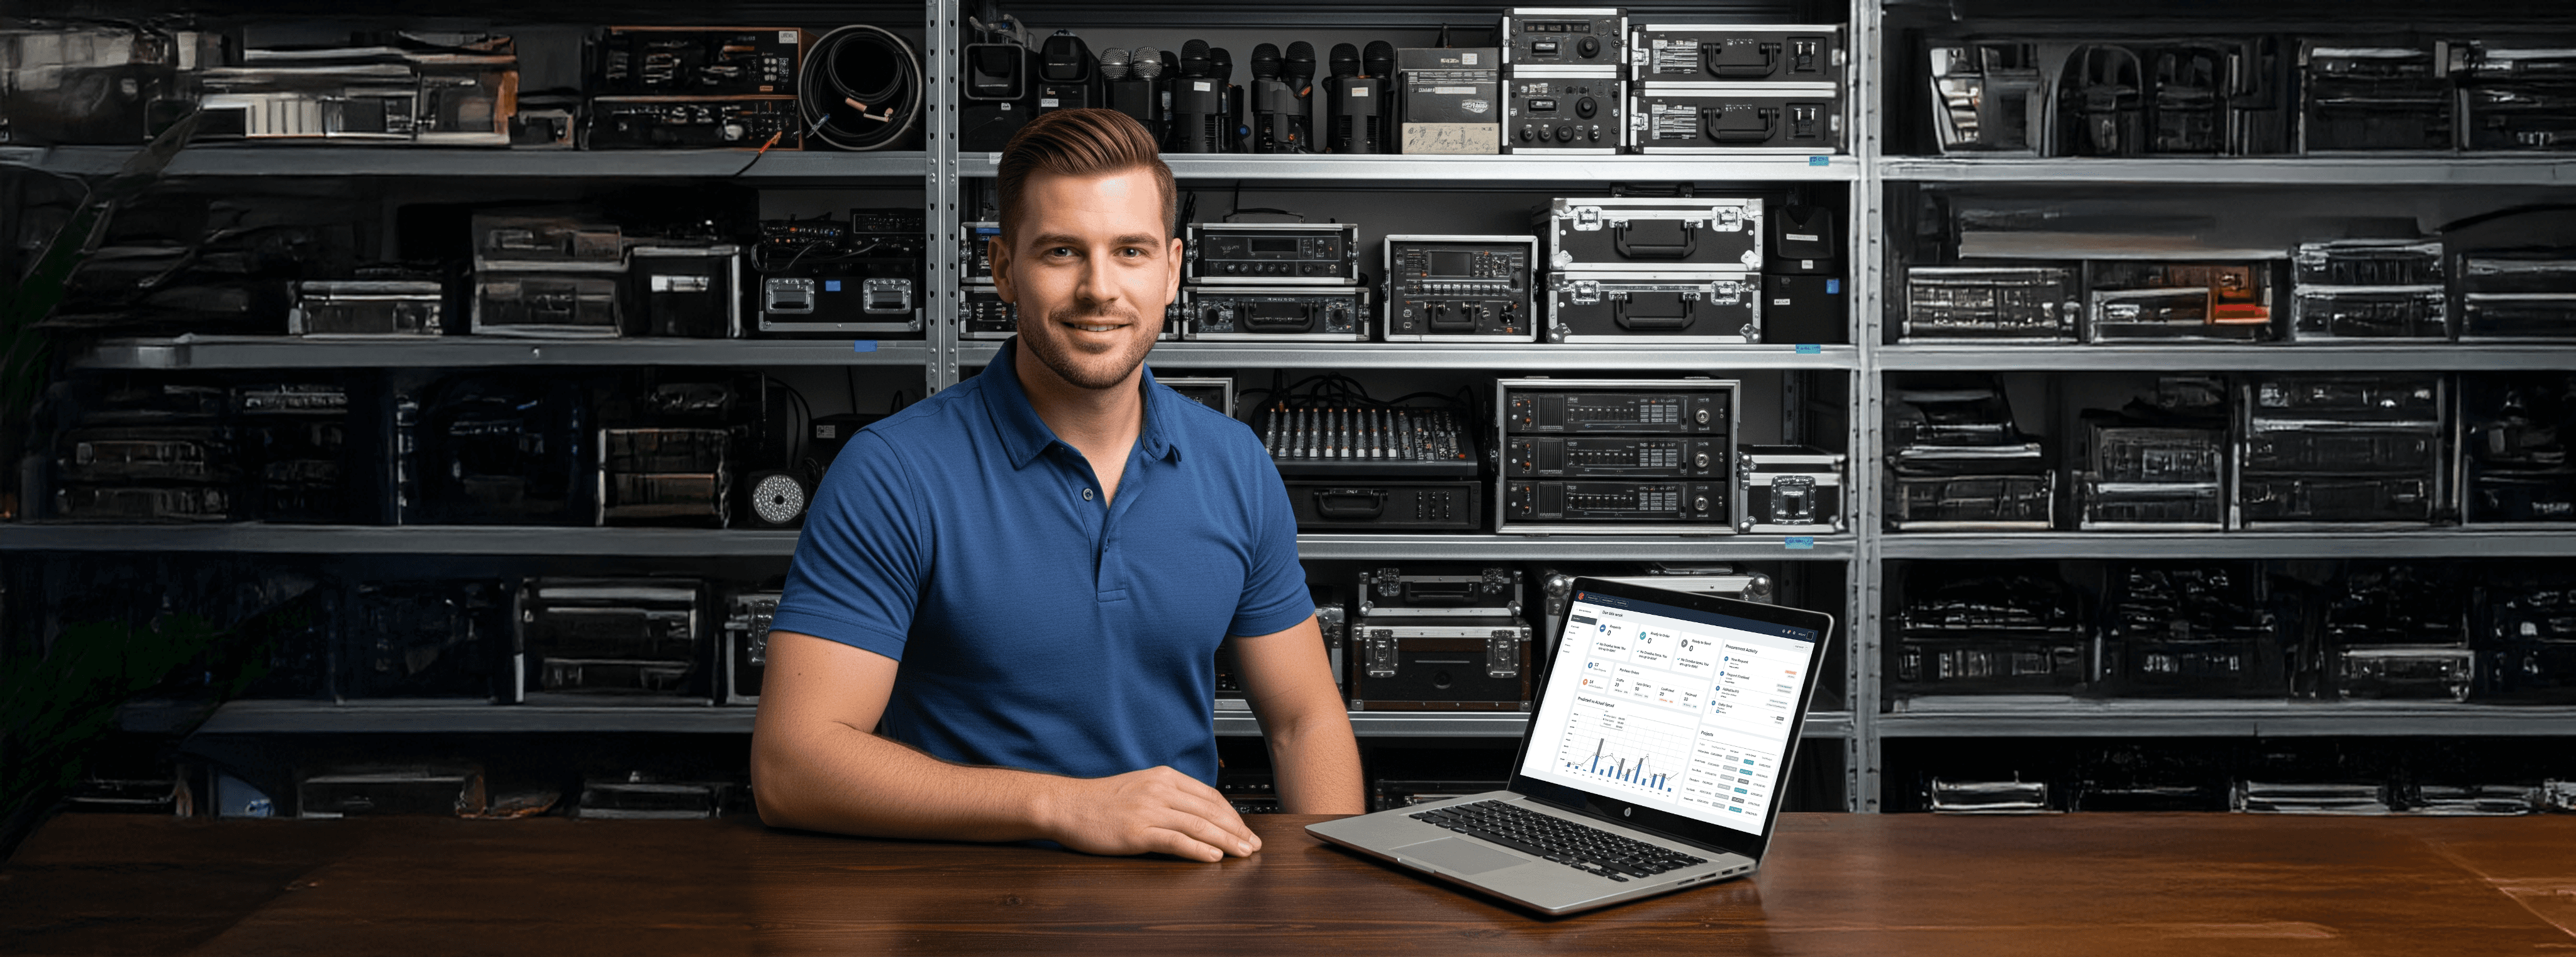Open the filter dropdown beside Procurement Activity
The image size is (2576, 957).
1802,648
